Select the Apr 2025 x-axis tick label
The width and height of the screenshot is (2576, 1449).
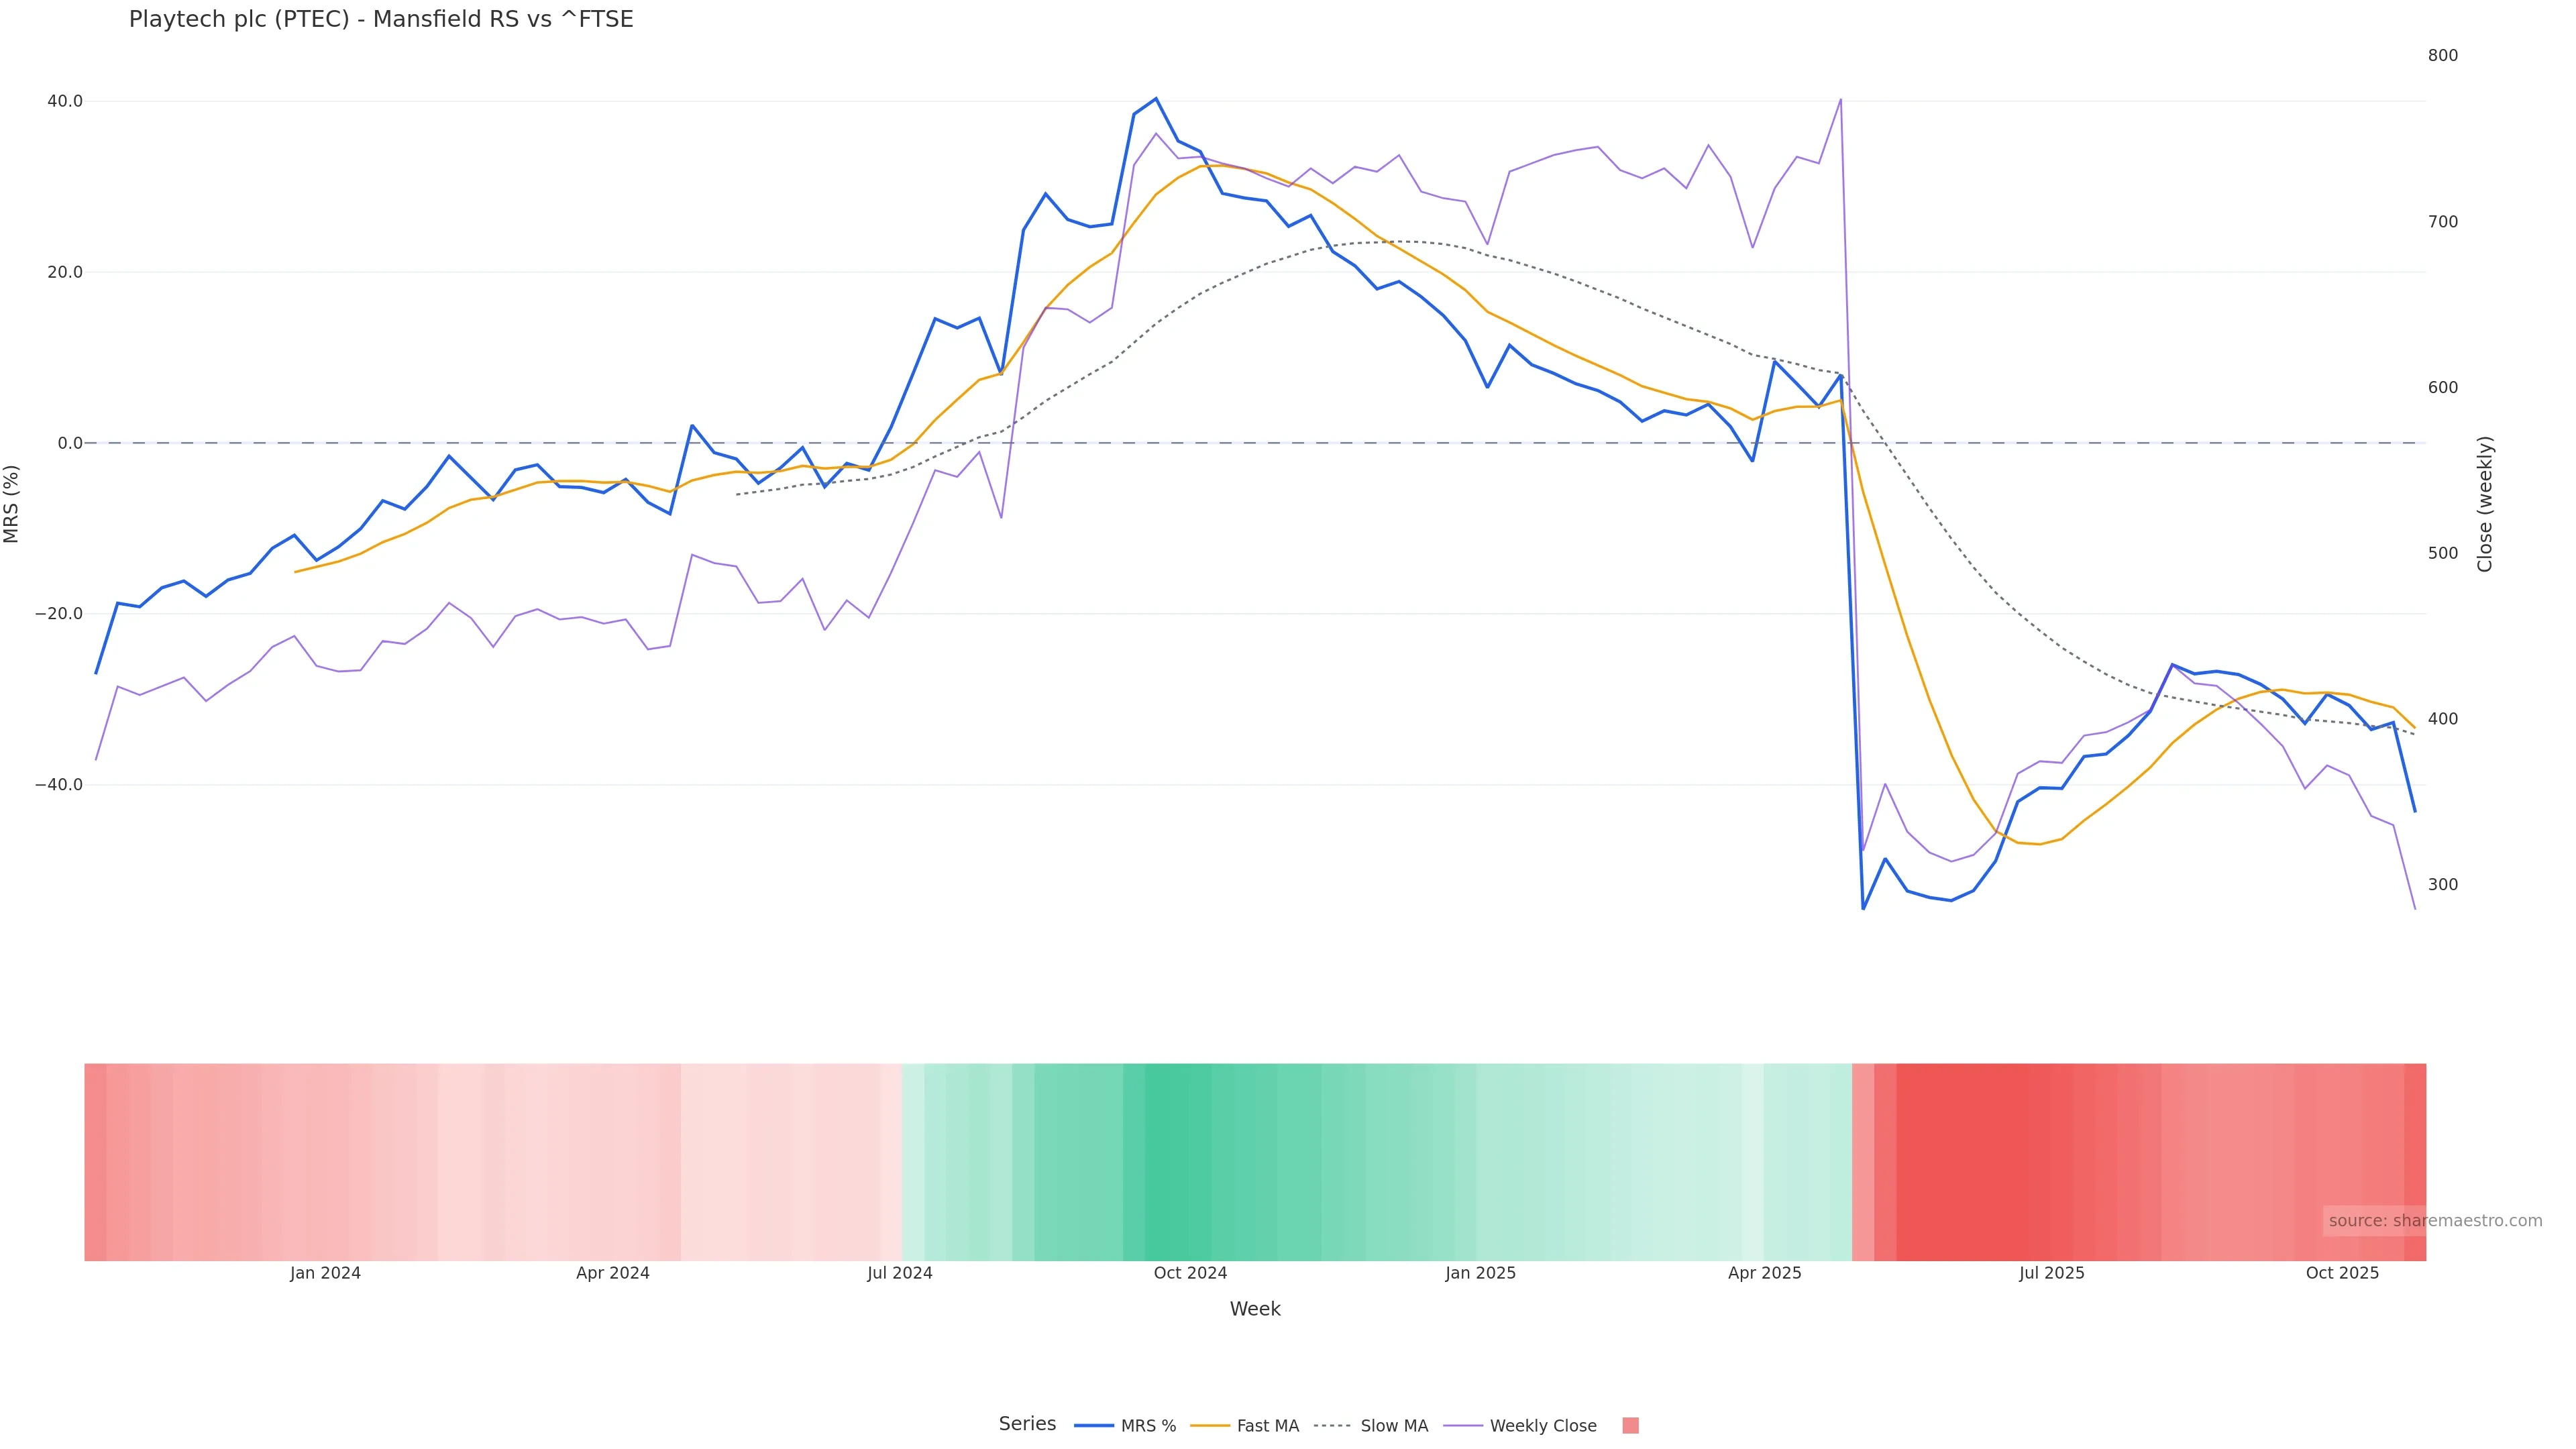pos(1764,1273)
